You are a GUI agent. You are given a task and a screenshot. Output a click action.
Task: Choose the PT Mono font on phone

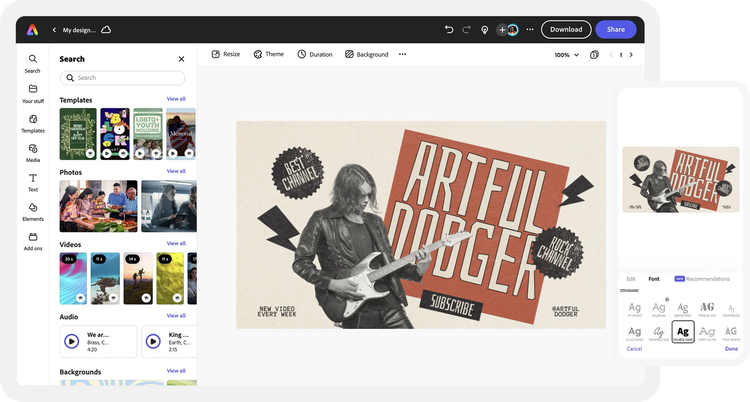(x=635, y=310)
